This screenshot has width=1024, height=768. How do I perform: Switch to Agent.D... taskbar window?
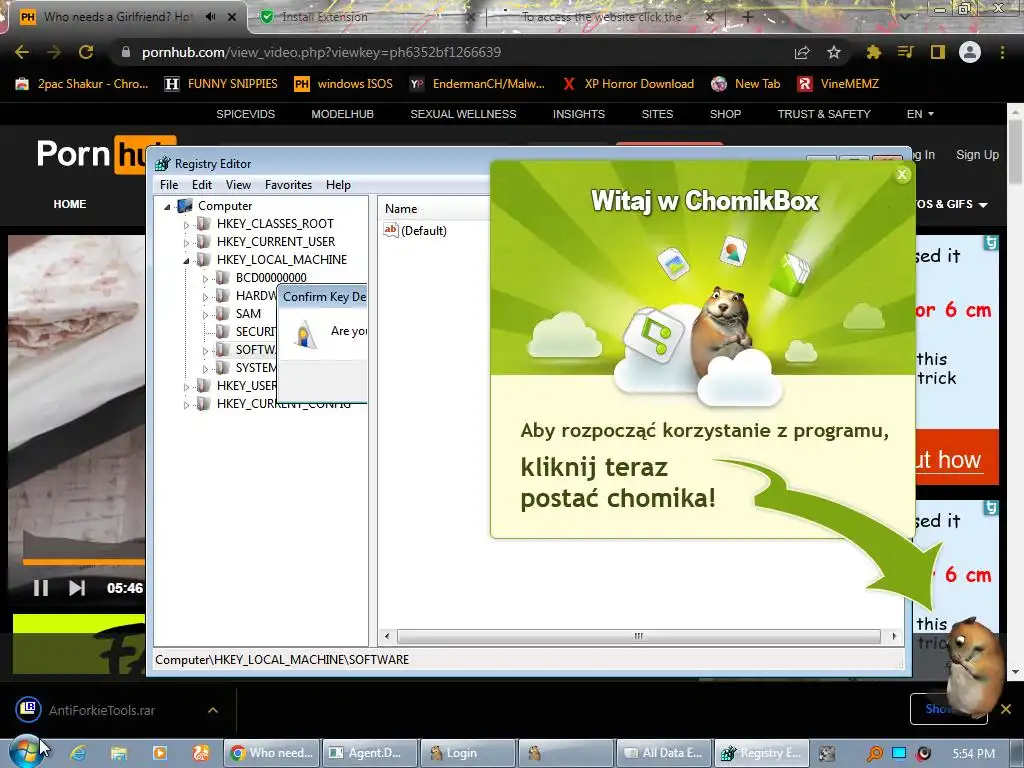370,753
